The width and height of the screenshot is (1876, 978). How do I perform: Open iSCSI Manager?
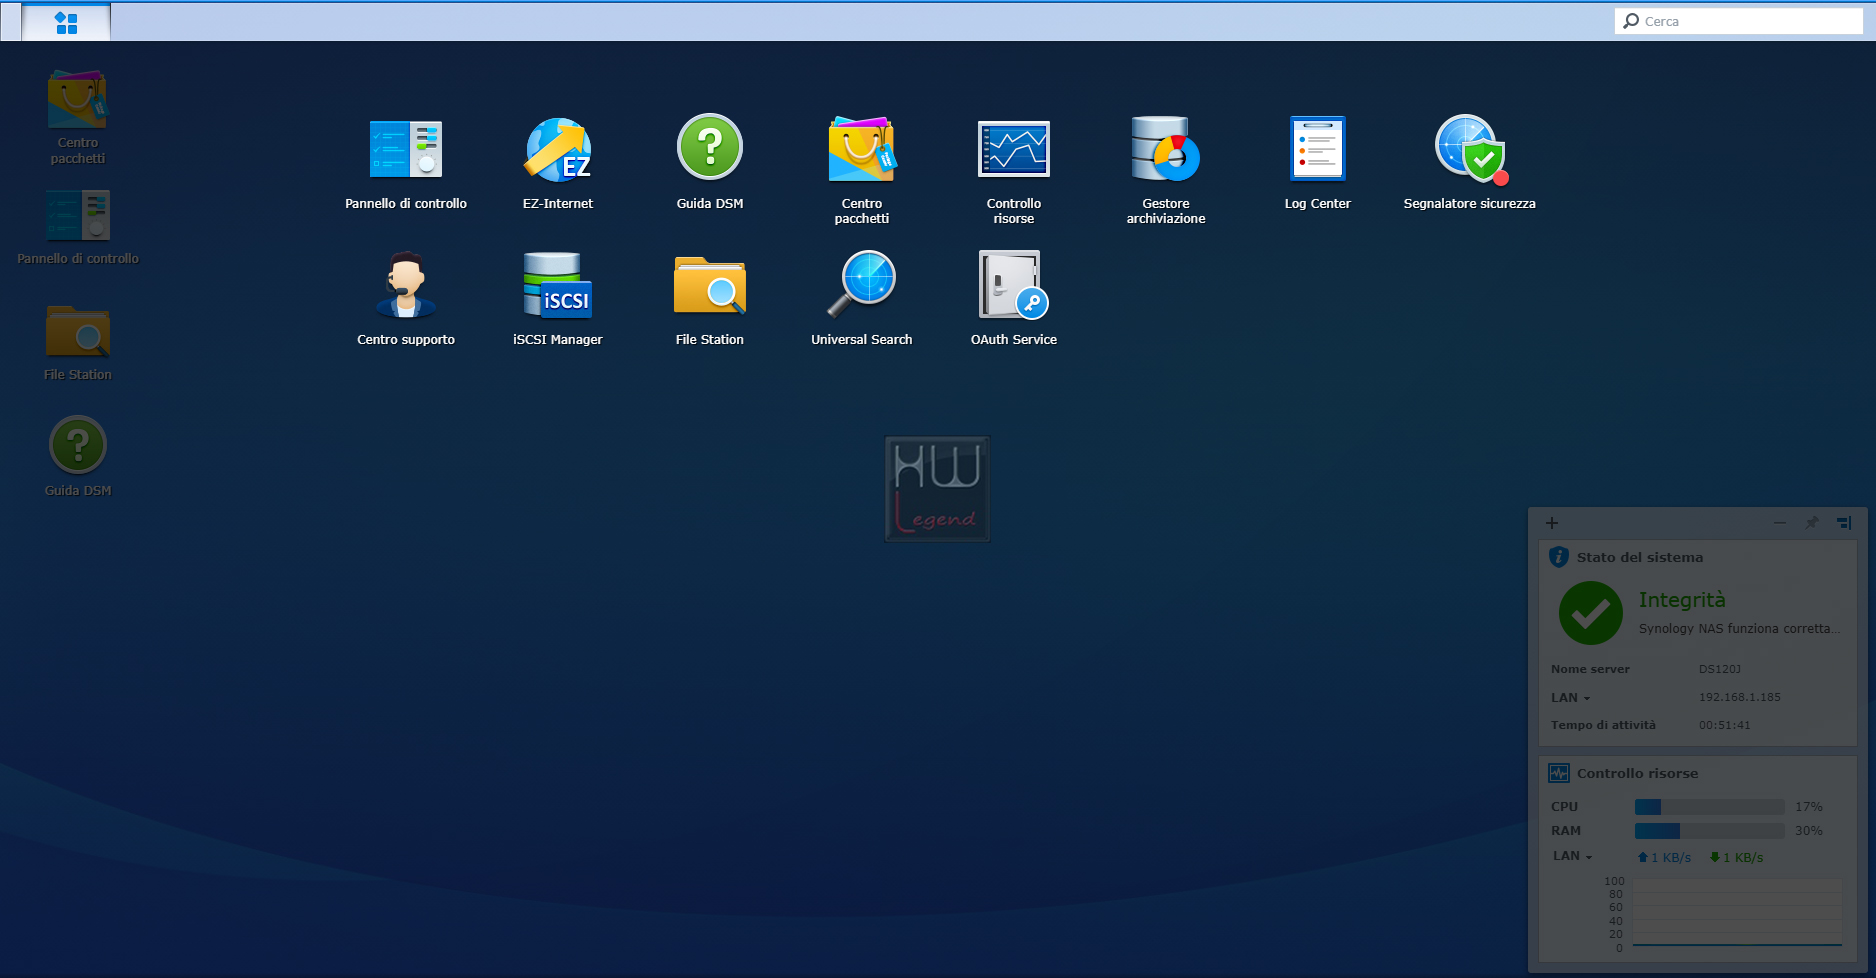tap(558, 298)
